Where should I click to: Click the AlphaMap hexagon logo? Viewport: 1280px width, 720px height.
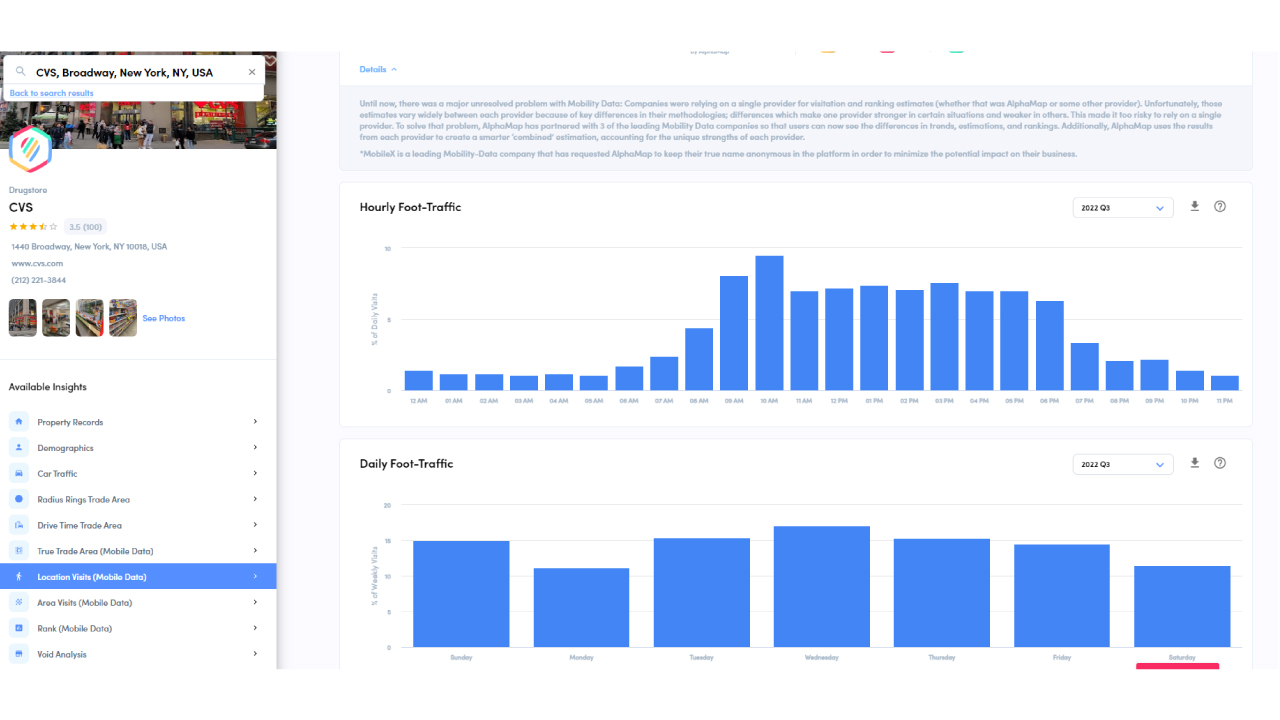(30, 149)
